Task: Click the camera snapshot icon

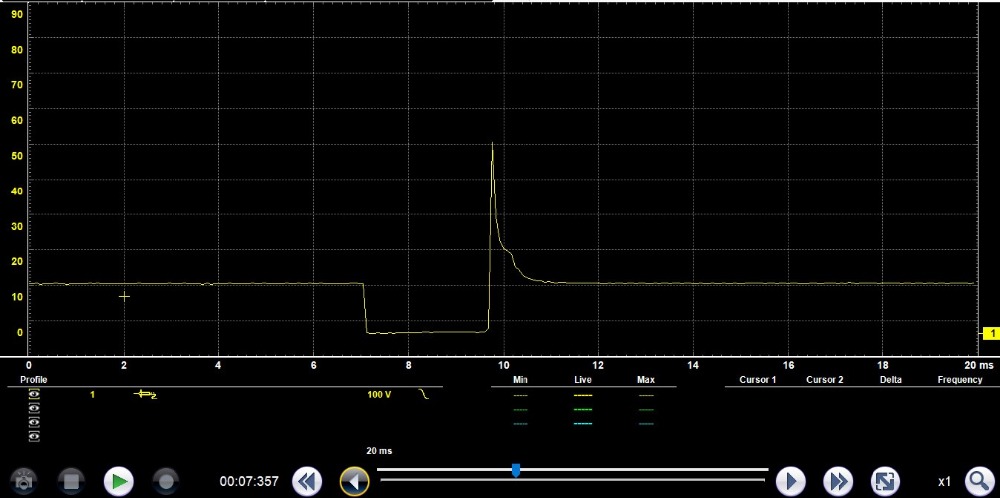Action: [x=24, y=481]
